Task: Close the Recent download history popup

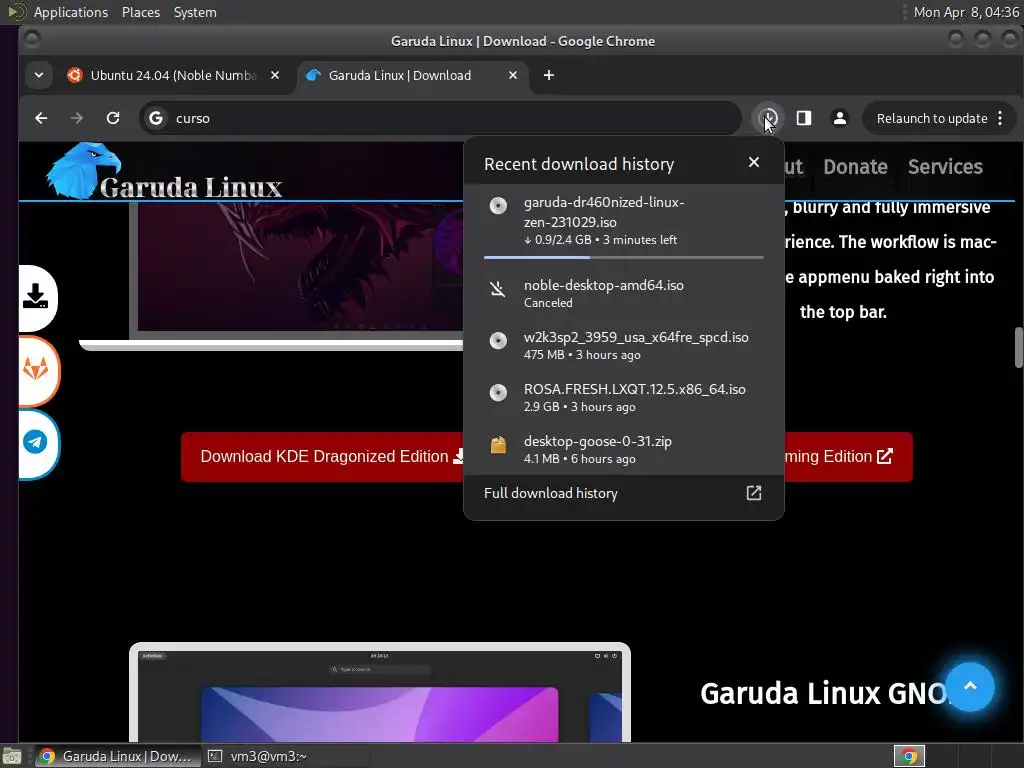Action: 754,162
